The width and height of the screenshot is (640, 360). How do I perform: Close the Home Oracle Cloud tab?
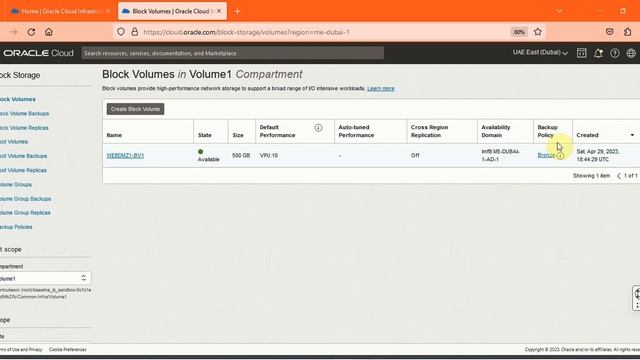pyautogui.click(x=108, y=11)
